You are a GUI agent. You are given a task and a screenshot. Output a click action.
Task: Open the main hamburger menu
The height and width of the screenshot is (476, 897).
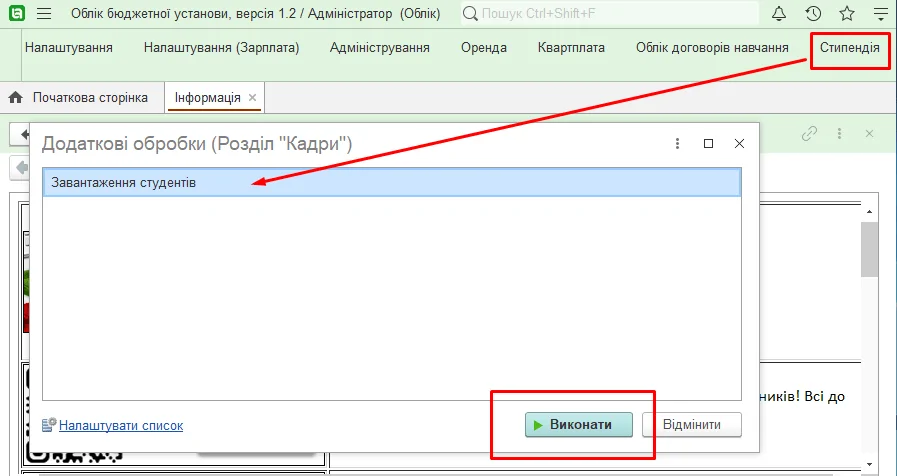44,14
